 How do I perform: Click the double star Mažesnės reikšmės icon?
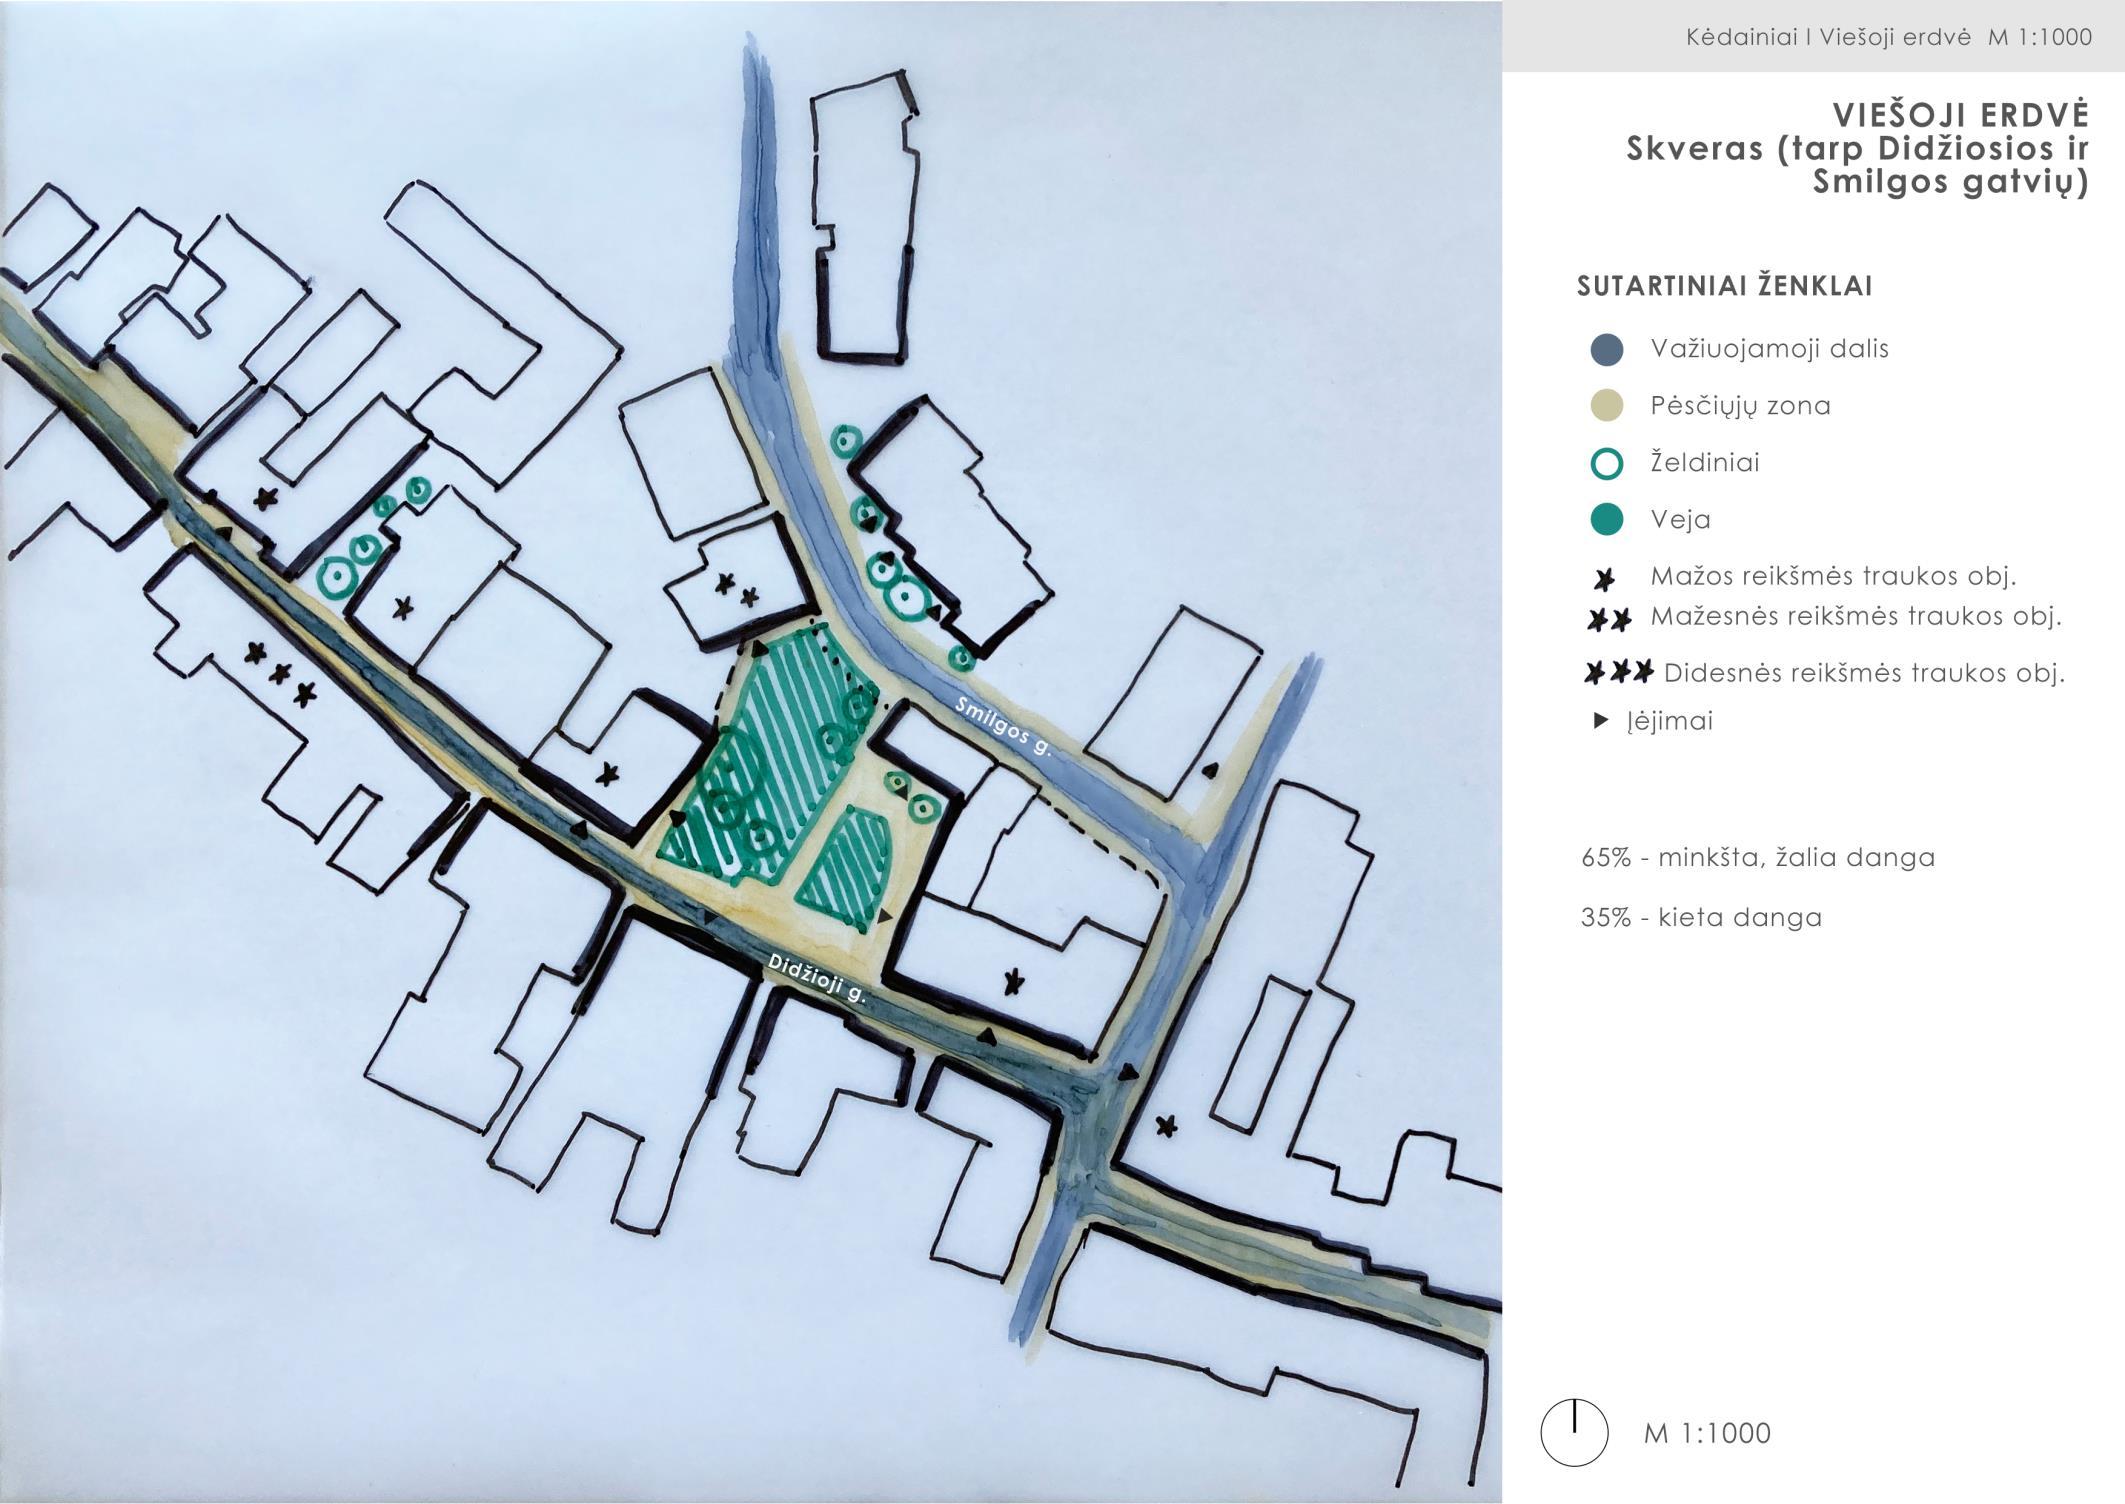tap(1609, 620)
